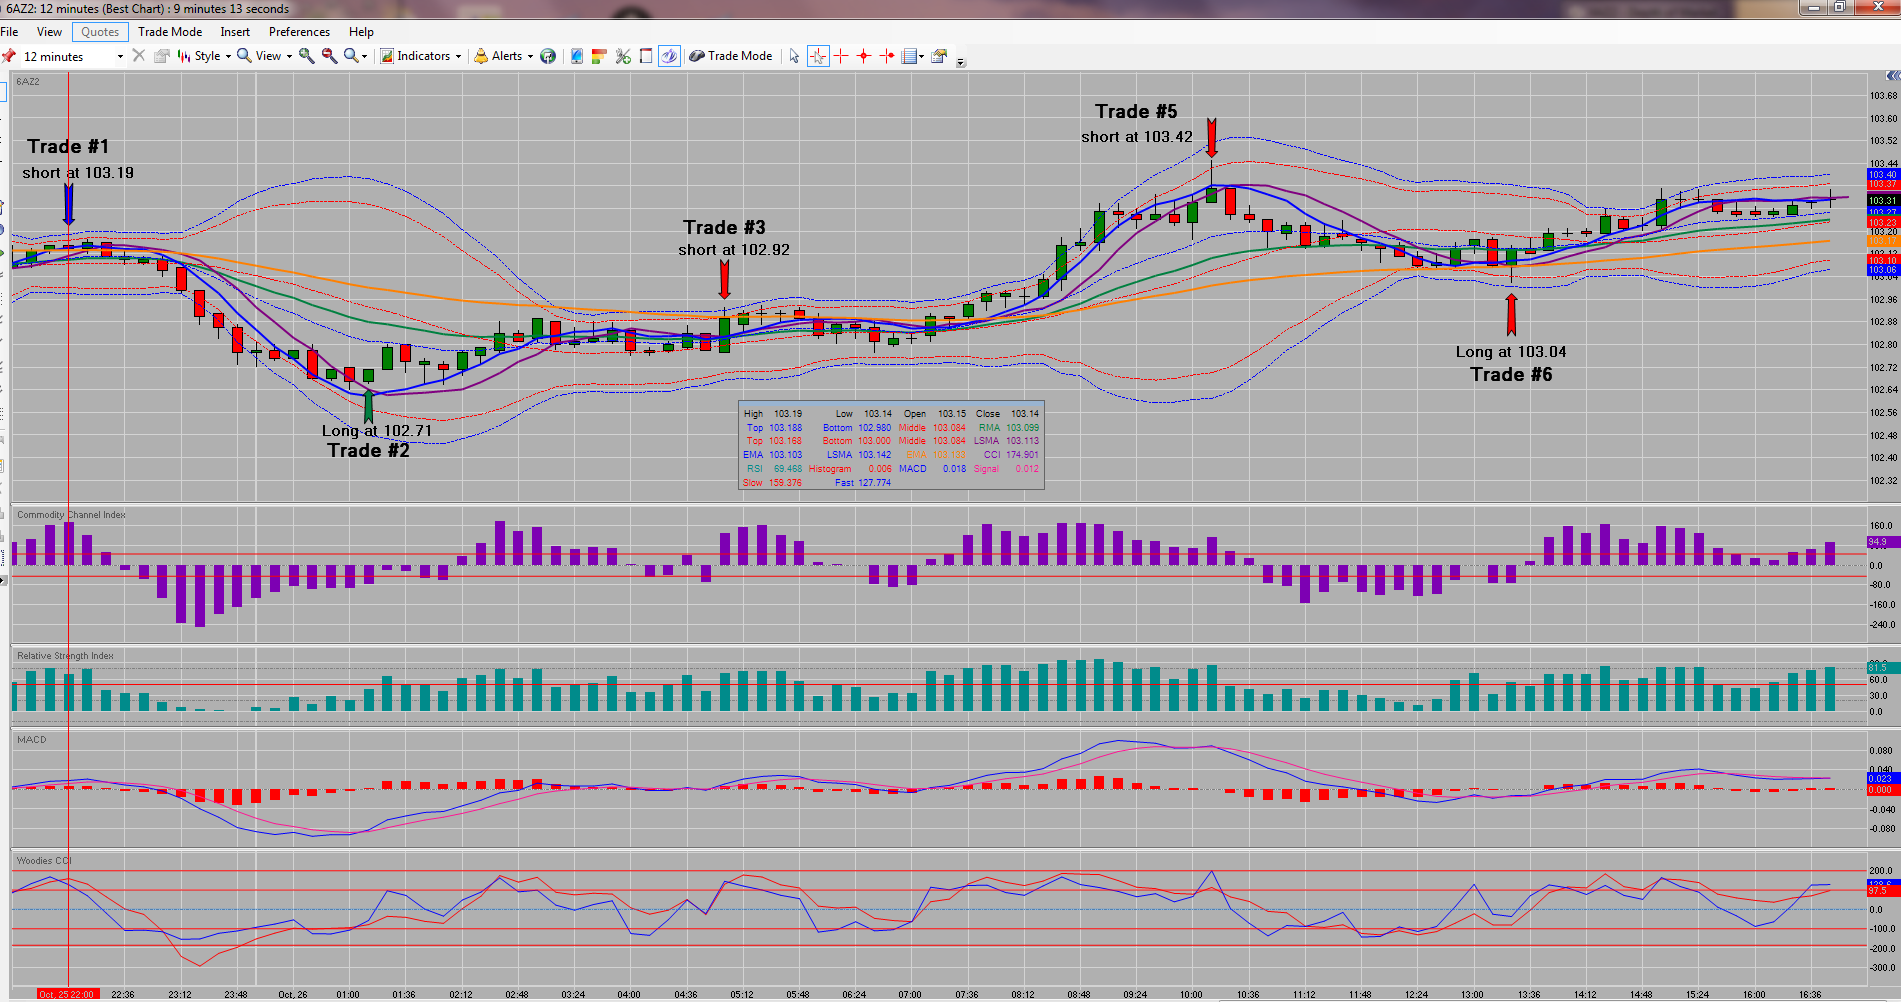Select the 'Trade #6' chart annotation
Image resolution: width=1901 pixels, height=1002 pixels.
point(1511,375)
